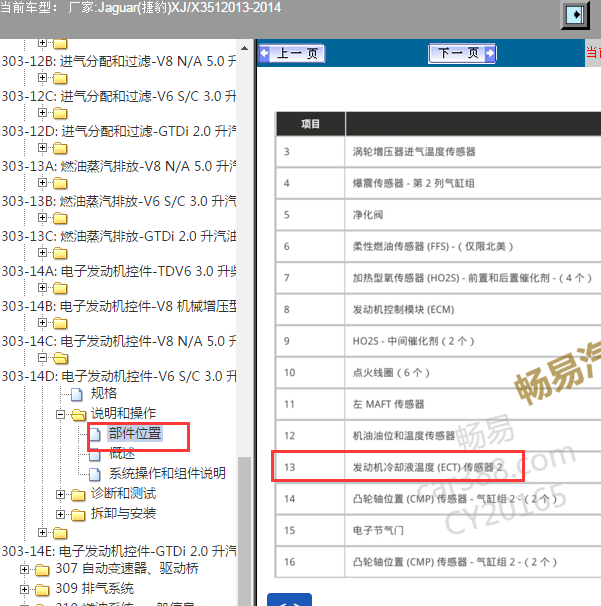Select 说明和操作 folder label
Image resolution: width=601 pixels, height=606 pixels.
(123, 413)
